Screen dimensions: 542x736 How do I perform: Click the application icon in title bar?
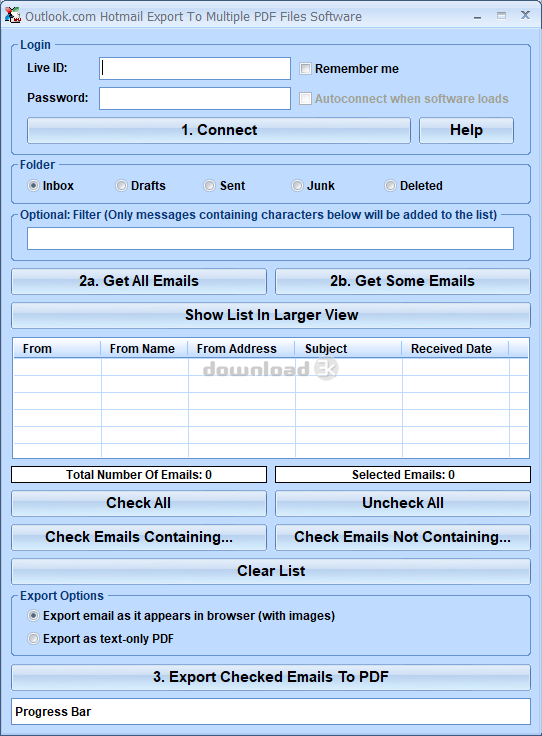tap(13, 15)
